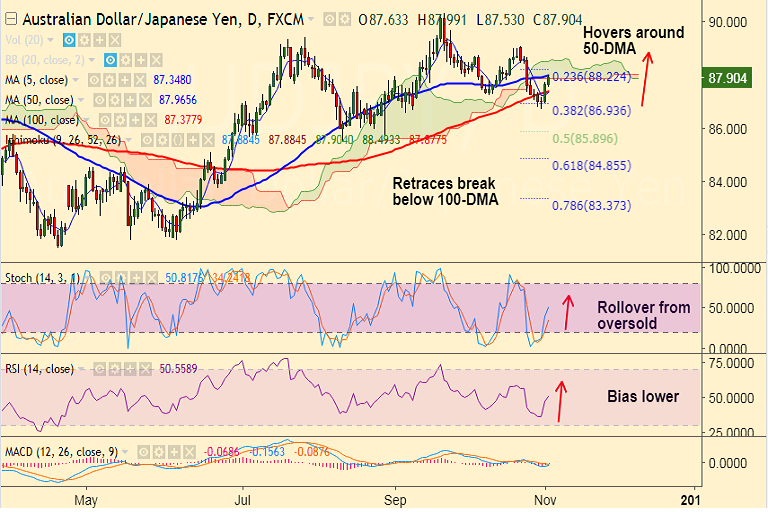Select the Stoch (14, 3, 1) legend label
This screenshot has height=512, width=768.
(x=42, y=278)
